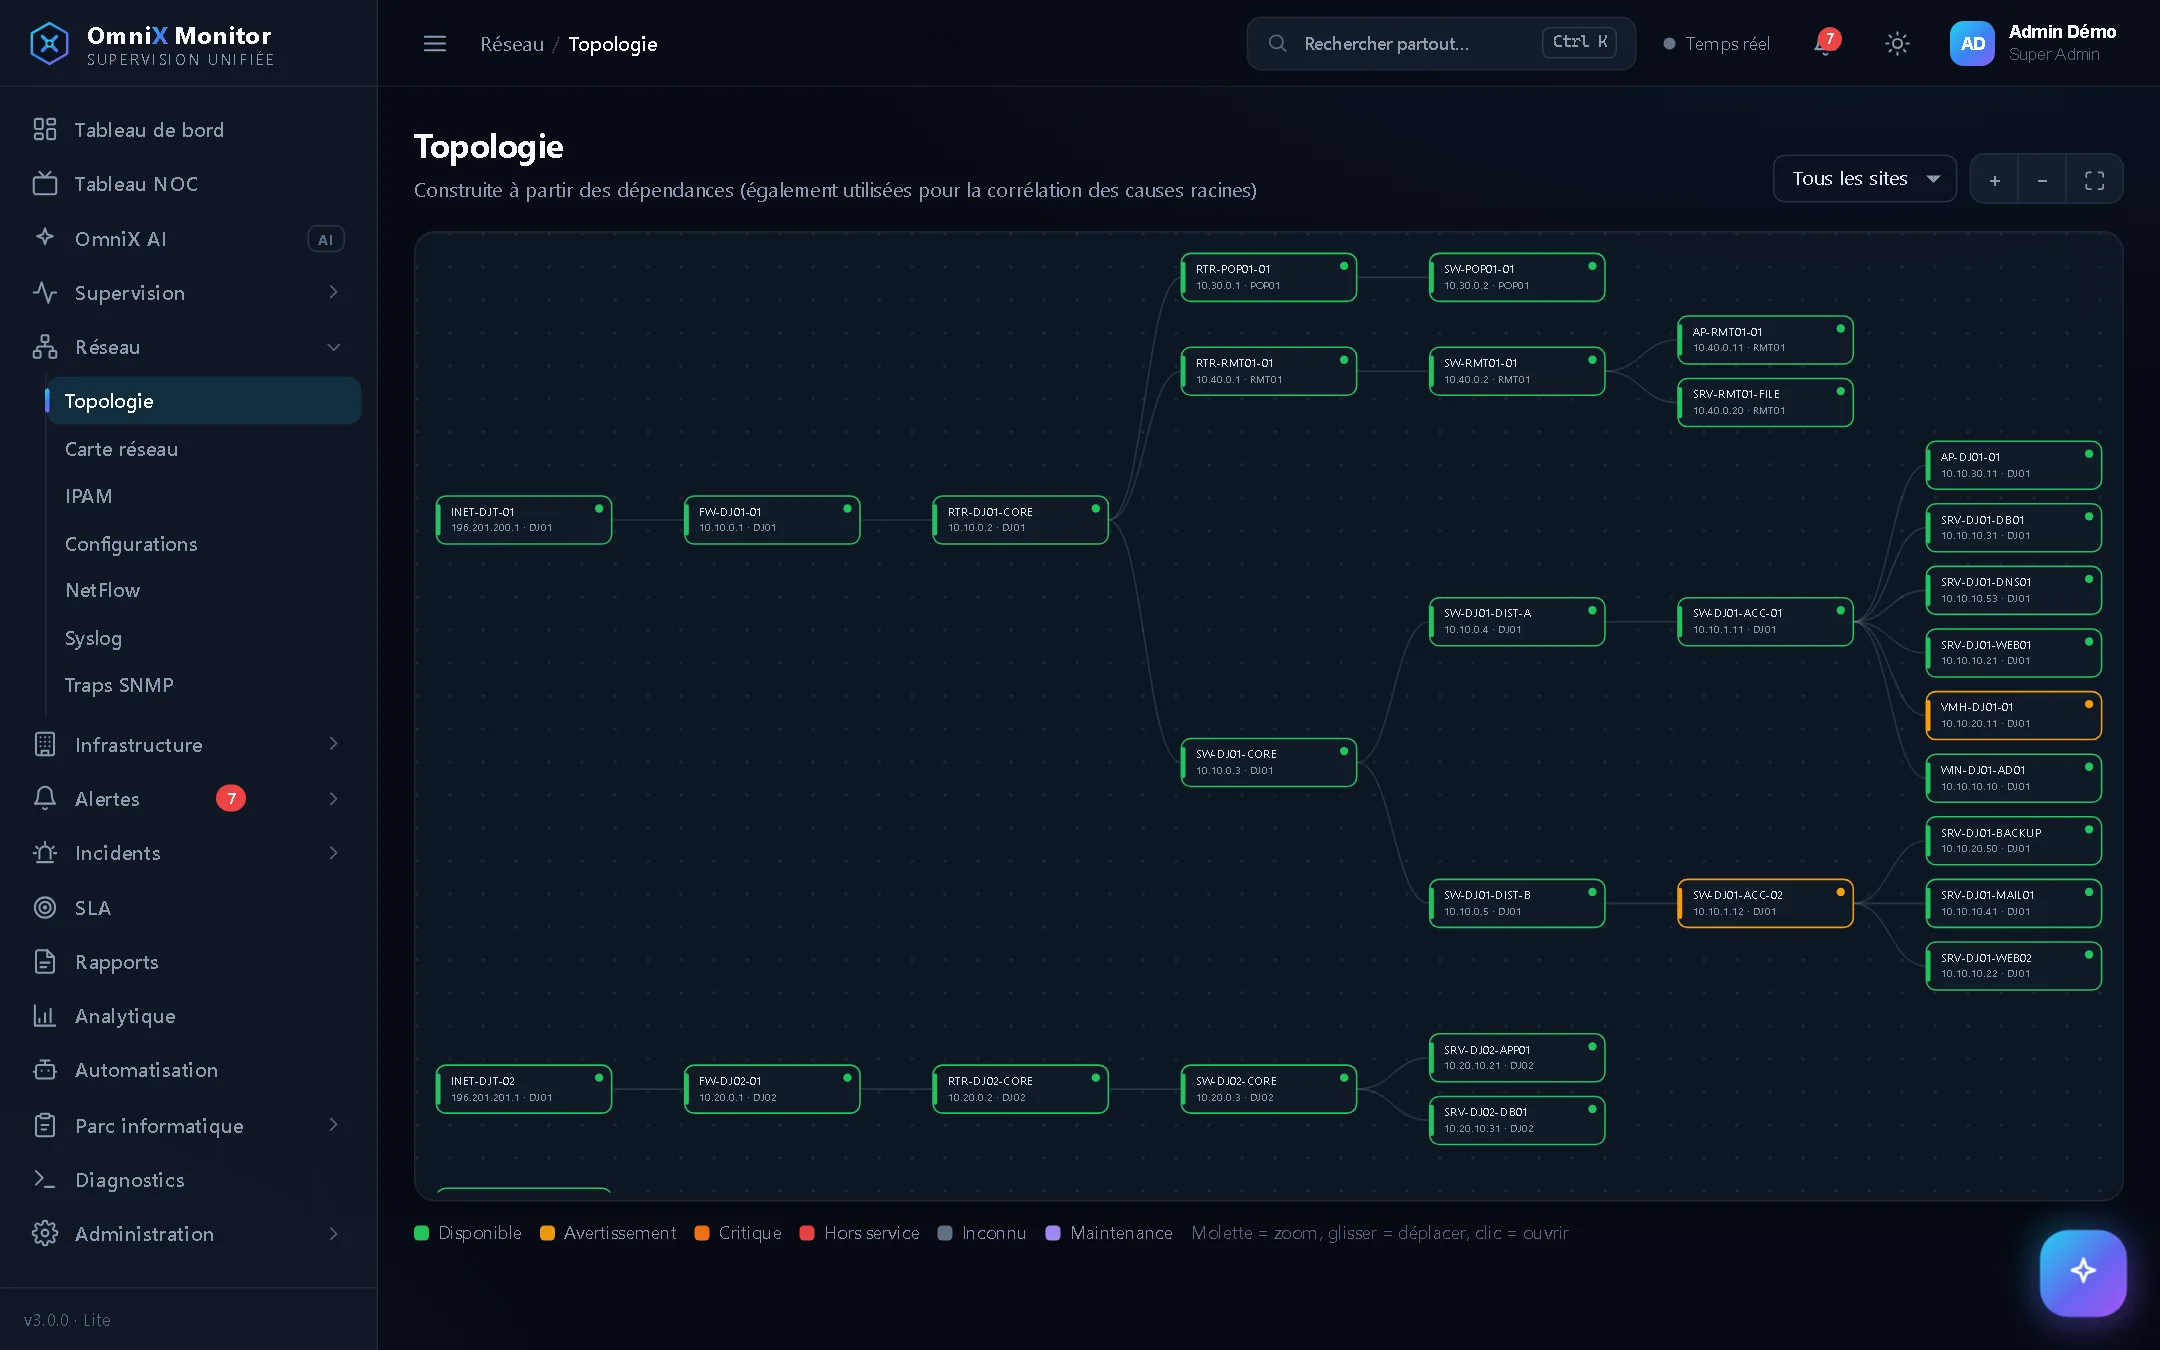This screenshot has width=2160, height=1350.
Task: Open Tableau NOC page
Action: [x=188, y=184]
